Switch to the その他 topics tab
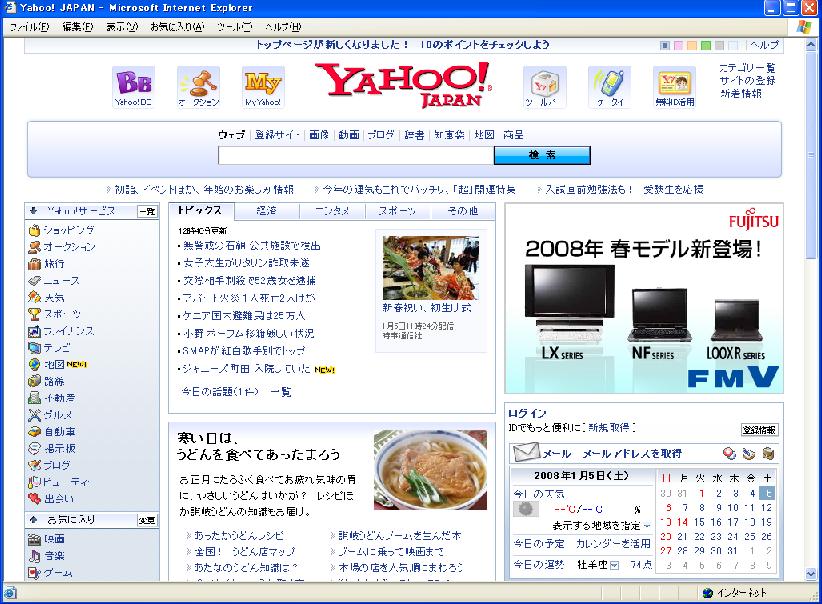822x604 pixels. [462, 211]
